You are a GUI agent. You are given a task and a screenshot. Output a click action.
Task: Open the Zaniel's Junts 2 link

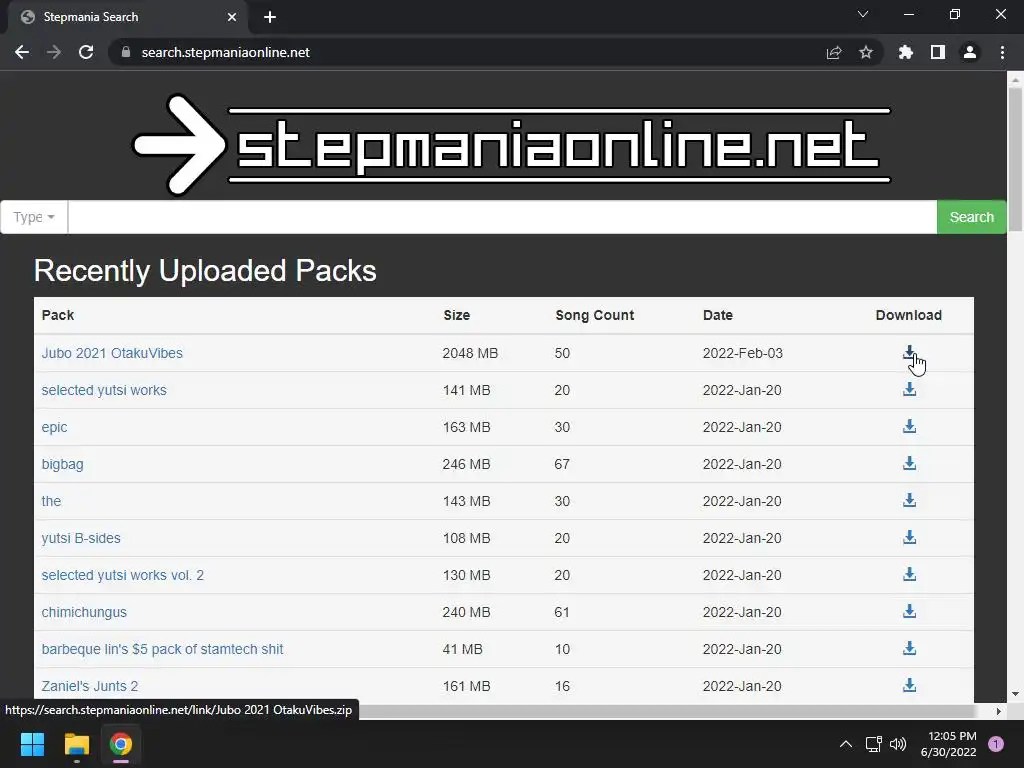(x=90, y=686)
